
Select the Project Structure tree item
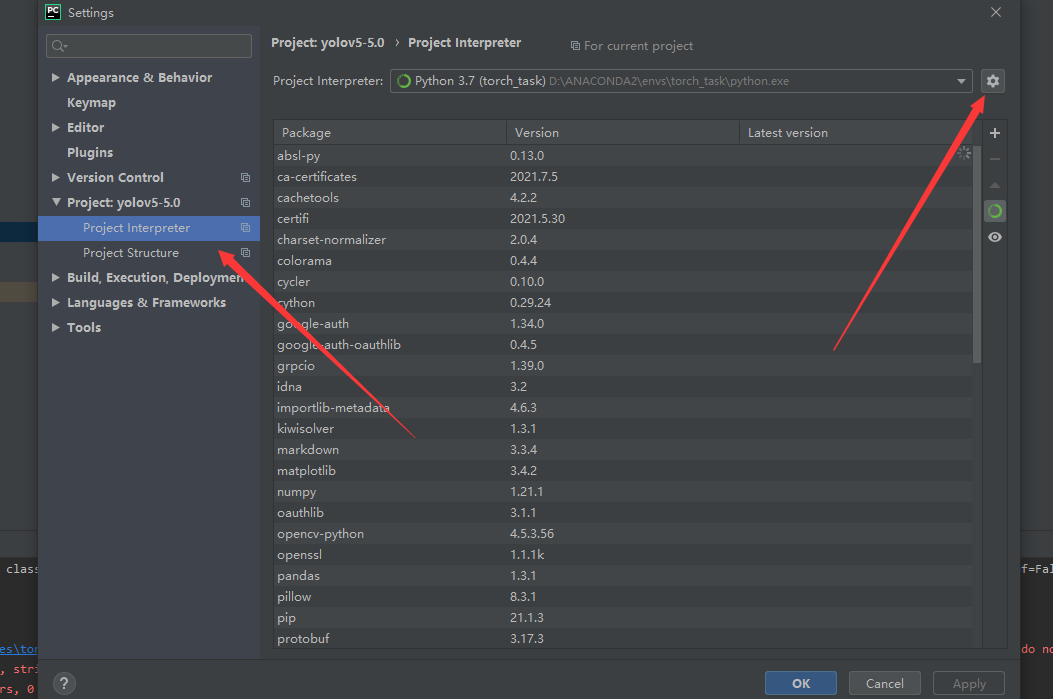coord(149,253)
